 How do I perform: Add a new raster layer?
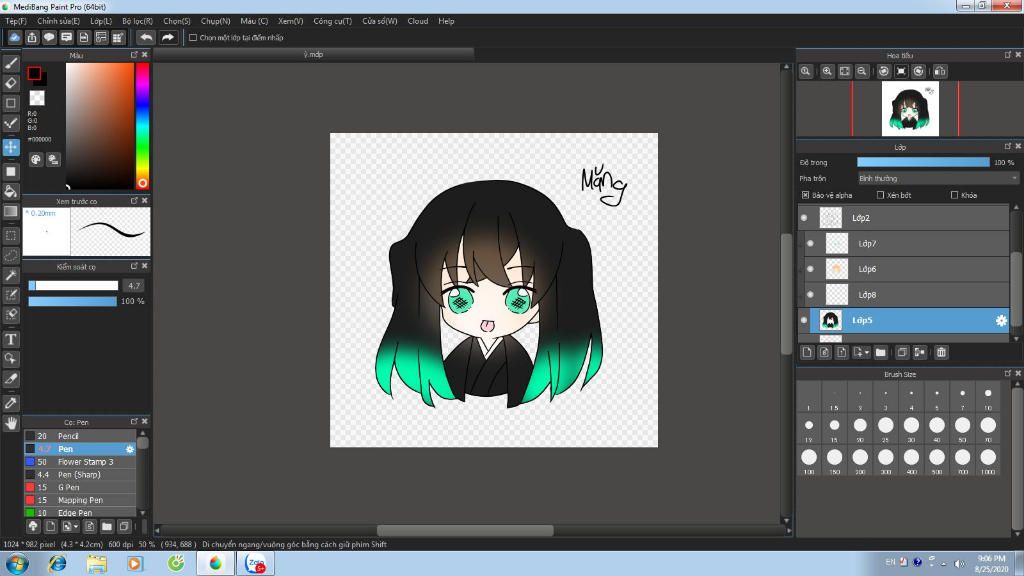coord(807,353)
